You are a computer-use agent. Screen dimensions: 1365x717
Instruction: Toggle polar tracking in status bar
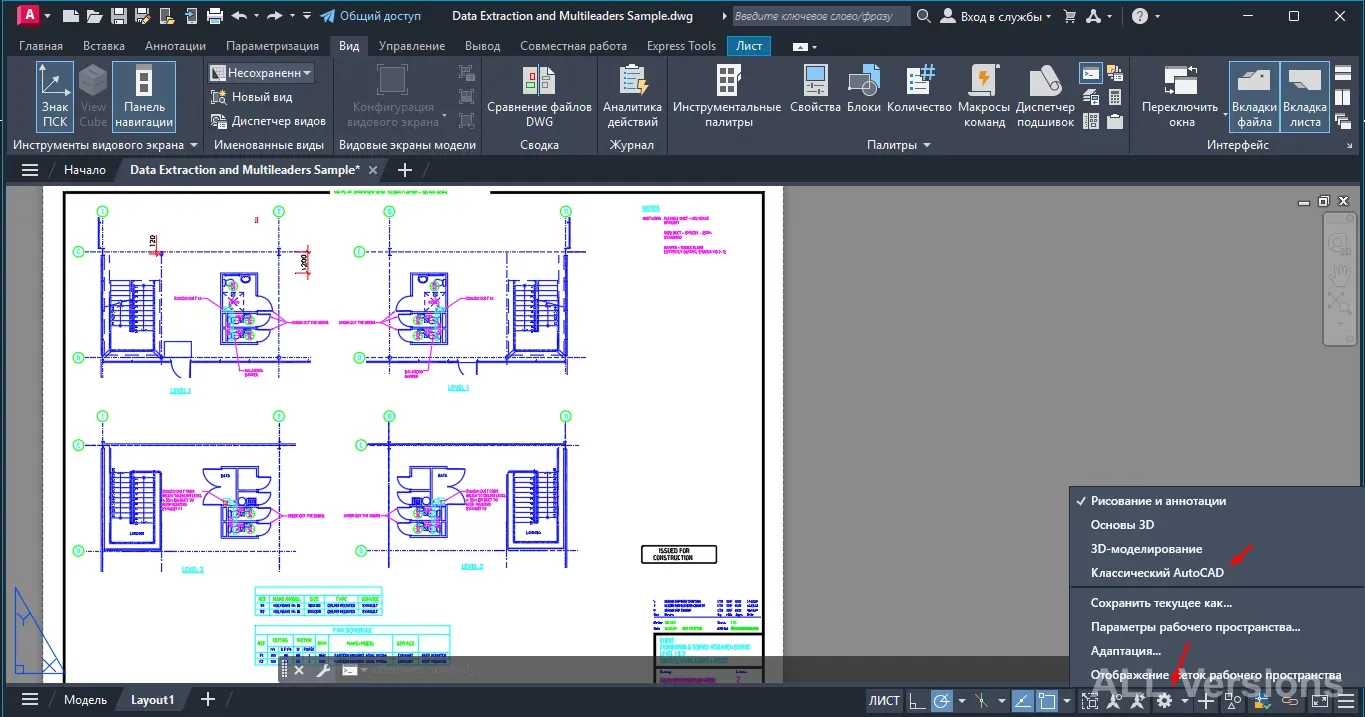(x=941, y=701)
